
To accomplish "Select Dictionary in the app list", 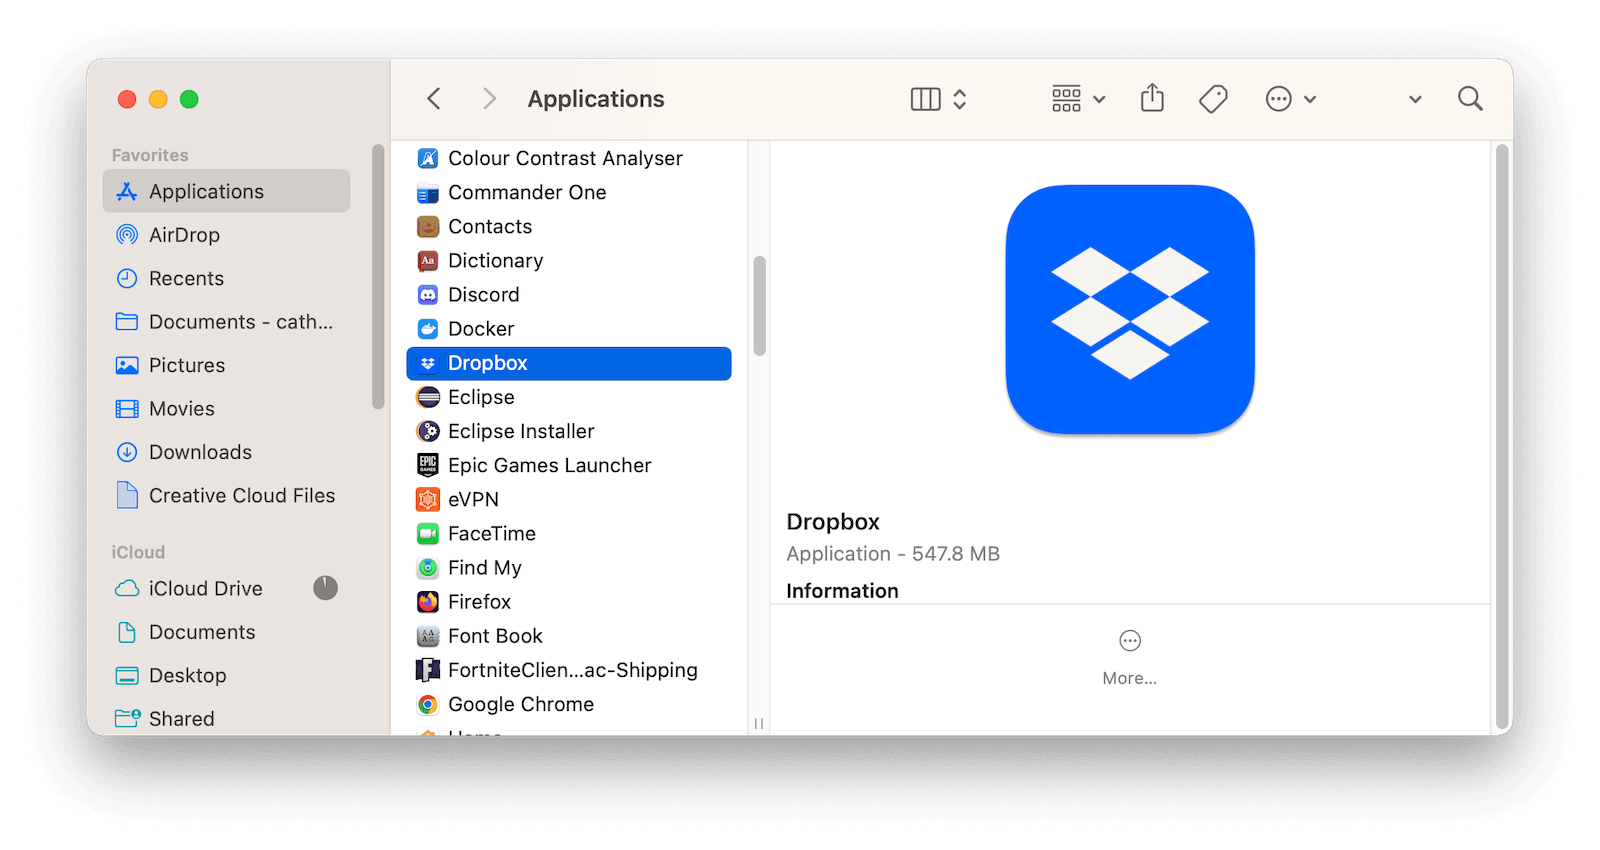I will pyautogui.click(x=569, y=260).
